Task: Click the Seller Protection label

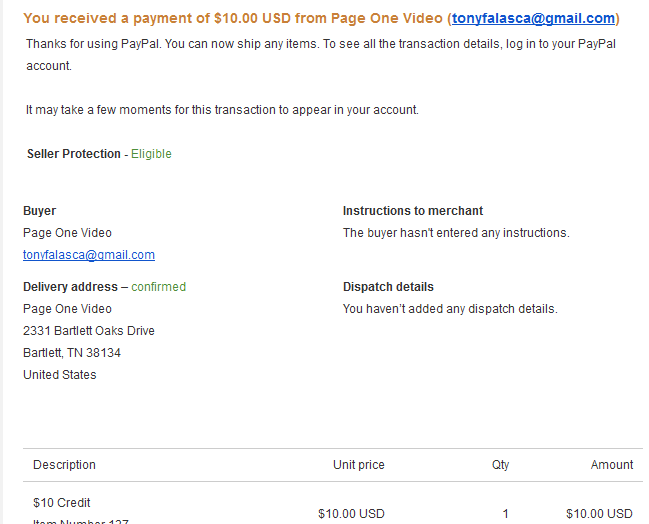Action: [74, 154]
